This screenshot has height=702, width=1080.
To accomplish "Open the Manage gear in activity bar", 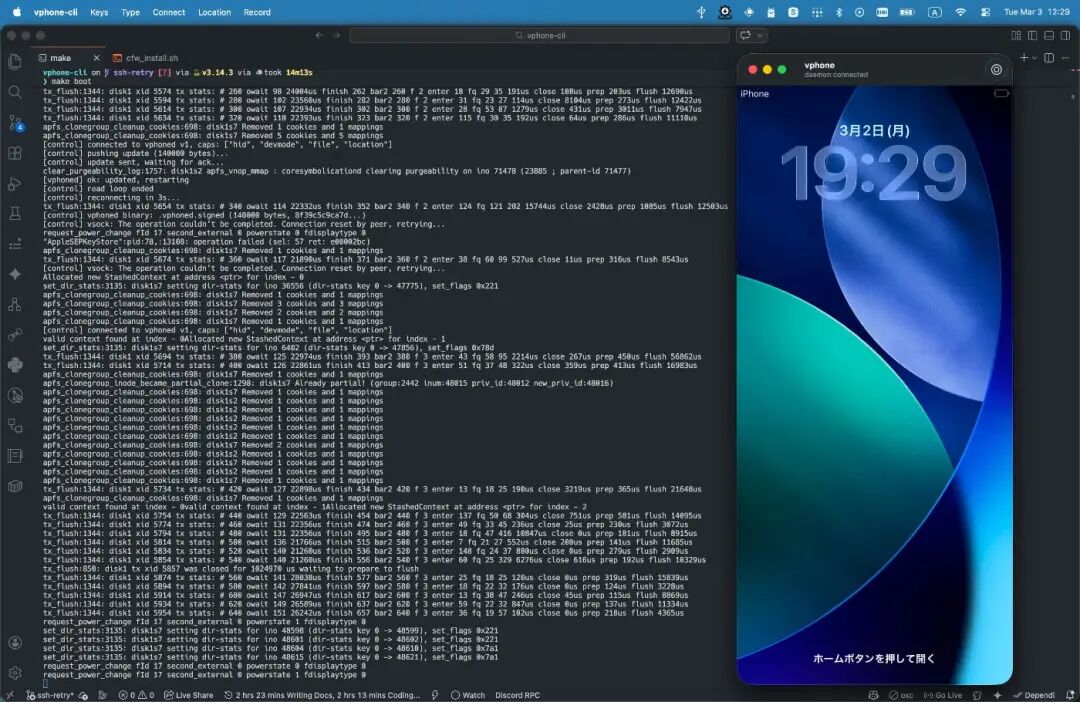I will (x=14, y=672).
